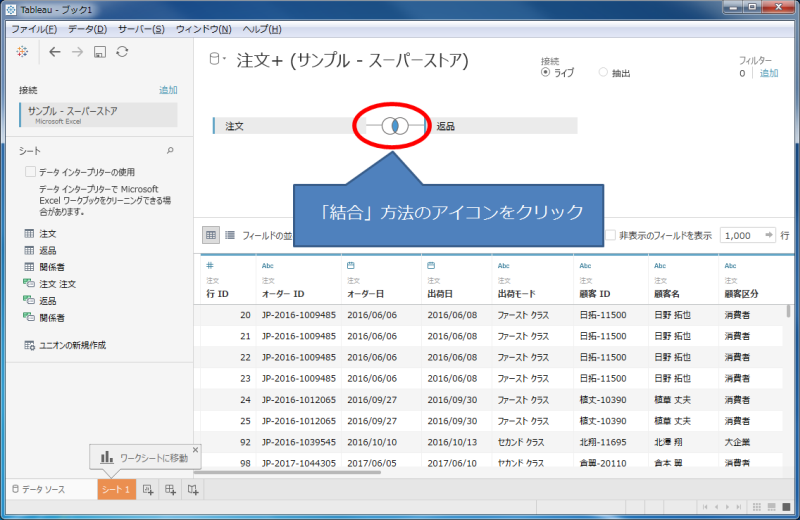The width and height of the screenshot is (800, 520).
Task: Click the cell JP-2016-1039545
Action: coord(299,442)
